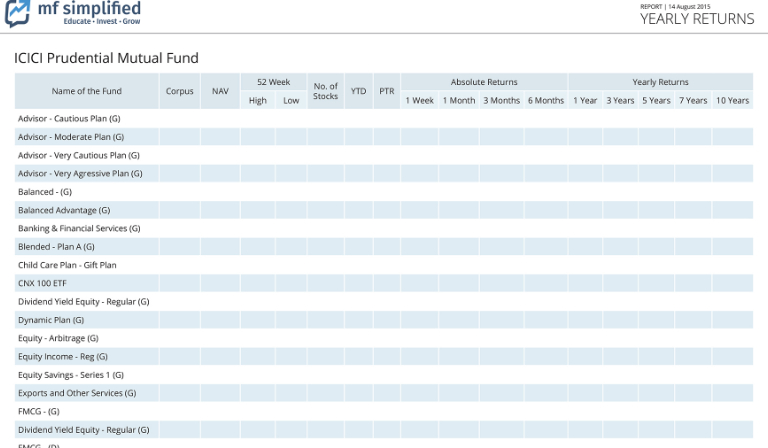Click the 'Absolute Returns' group header
This screenshot has height=448, width=768.
[x=484, y=82]
